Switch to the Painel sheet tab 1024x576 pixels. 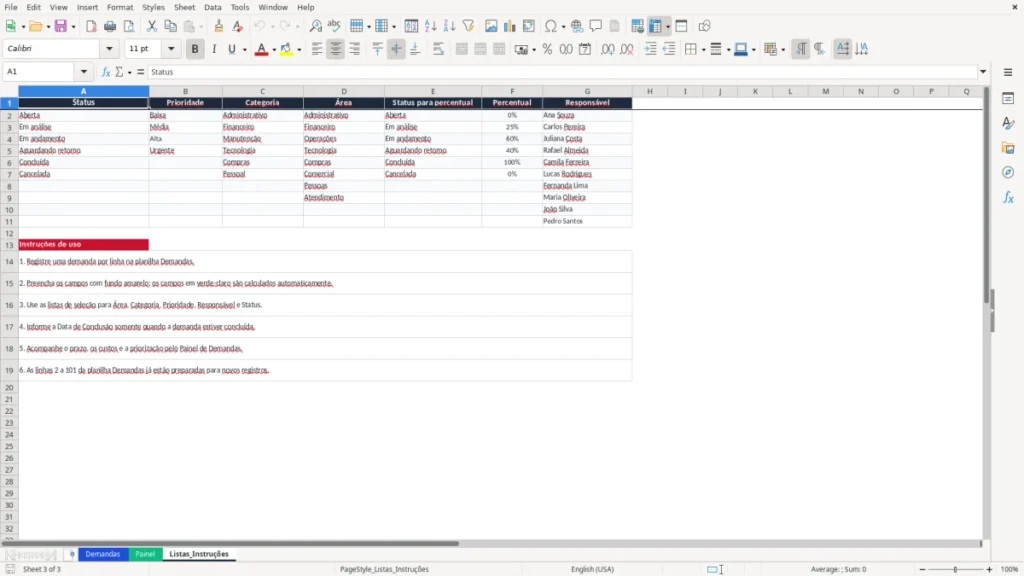[x=145, y=554]
